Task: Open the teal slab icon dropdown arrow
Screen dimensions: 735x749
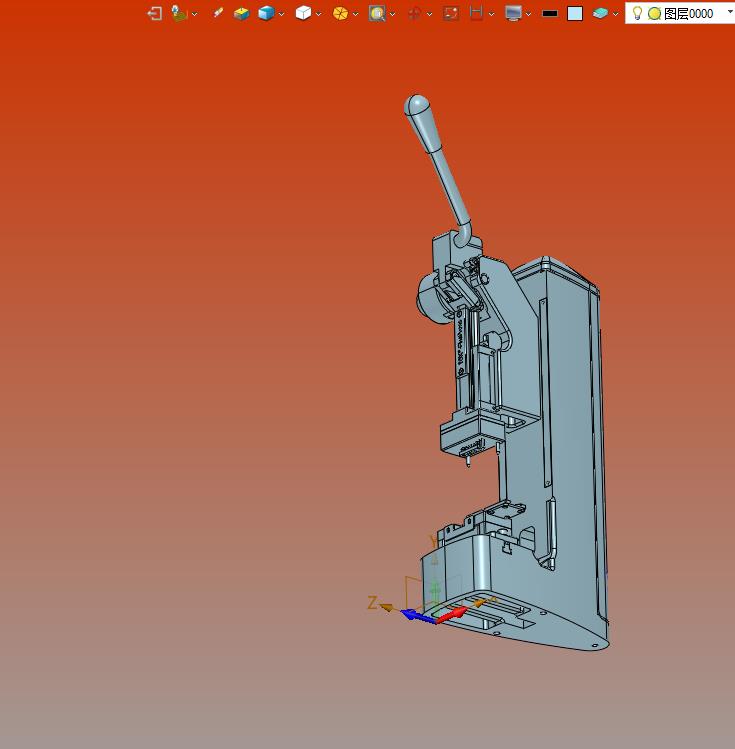Action: [616, 14]
